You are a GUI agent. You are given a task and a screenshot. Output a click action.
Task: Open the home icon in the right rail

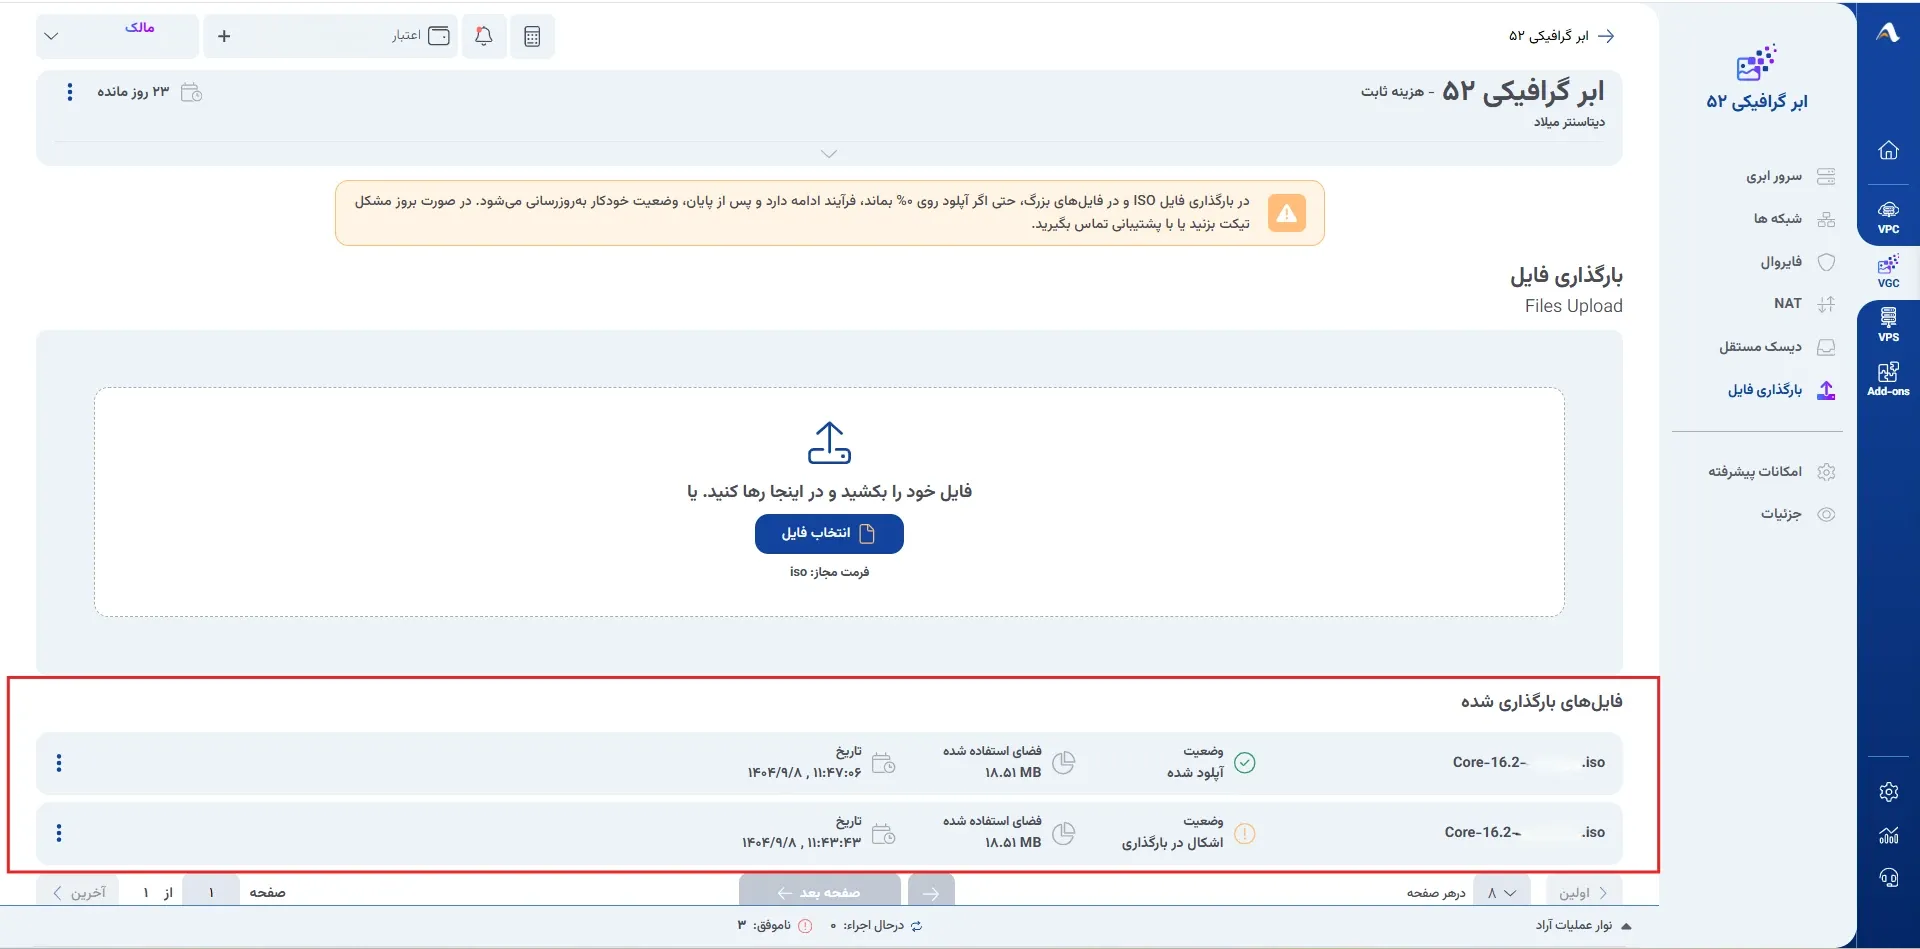click(1888, 150)
